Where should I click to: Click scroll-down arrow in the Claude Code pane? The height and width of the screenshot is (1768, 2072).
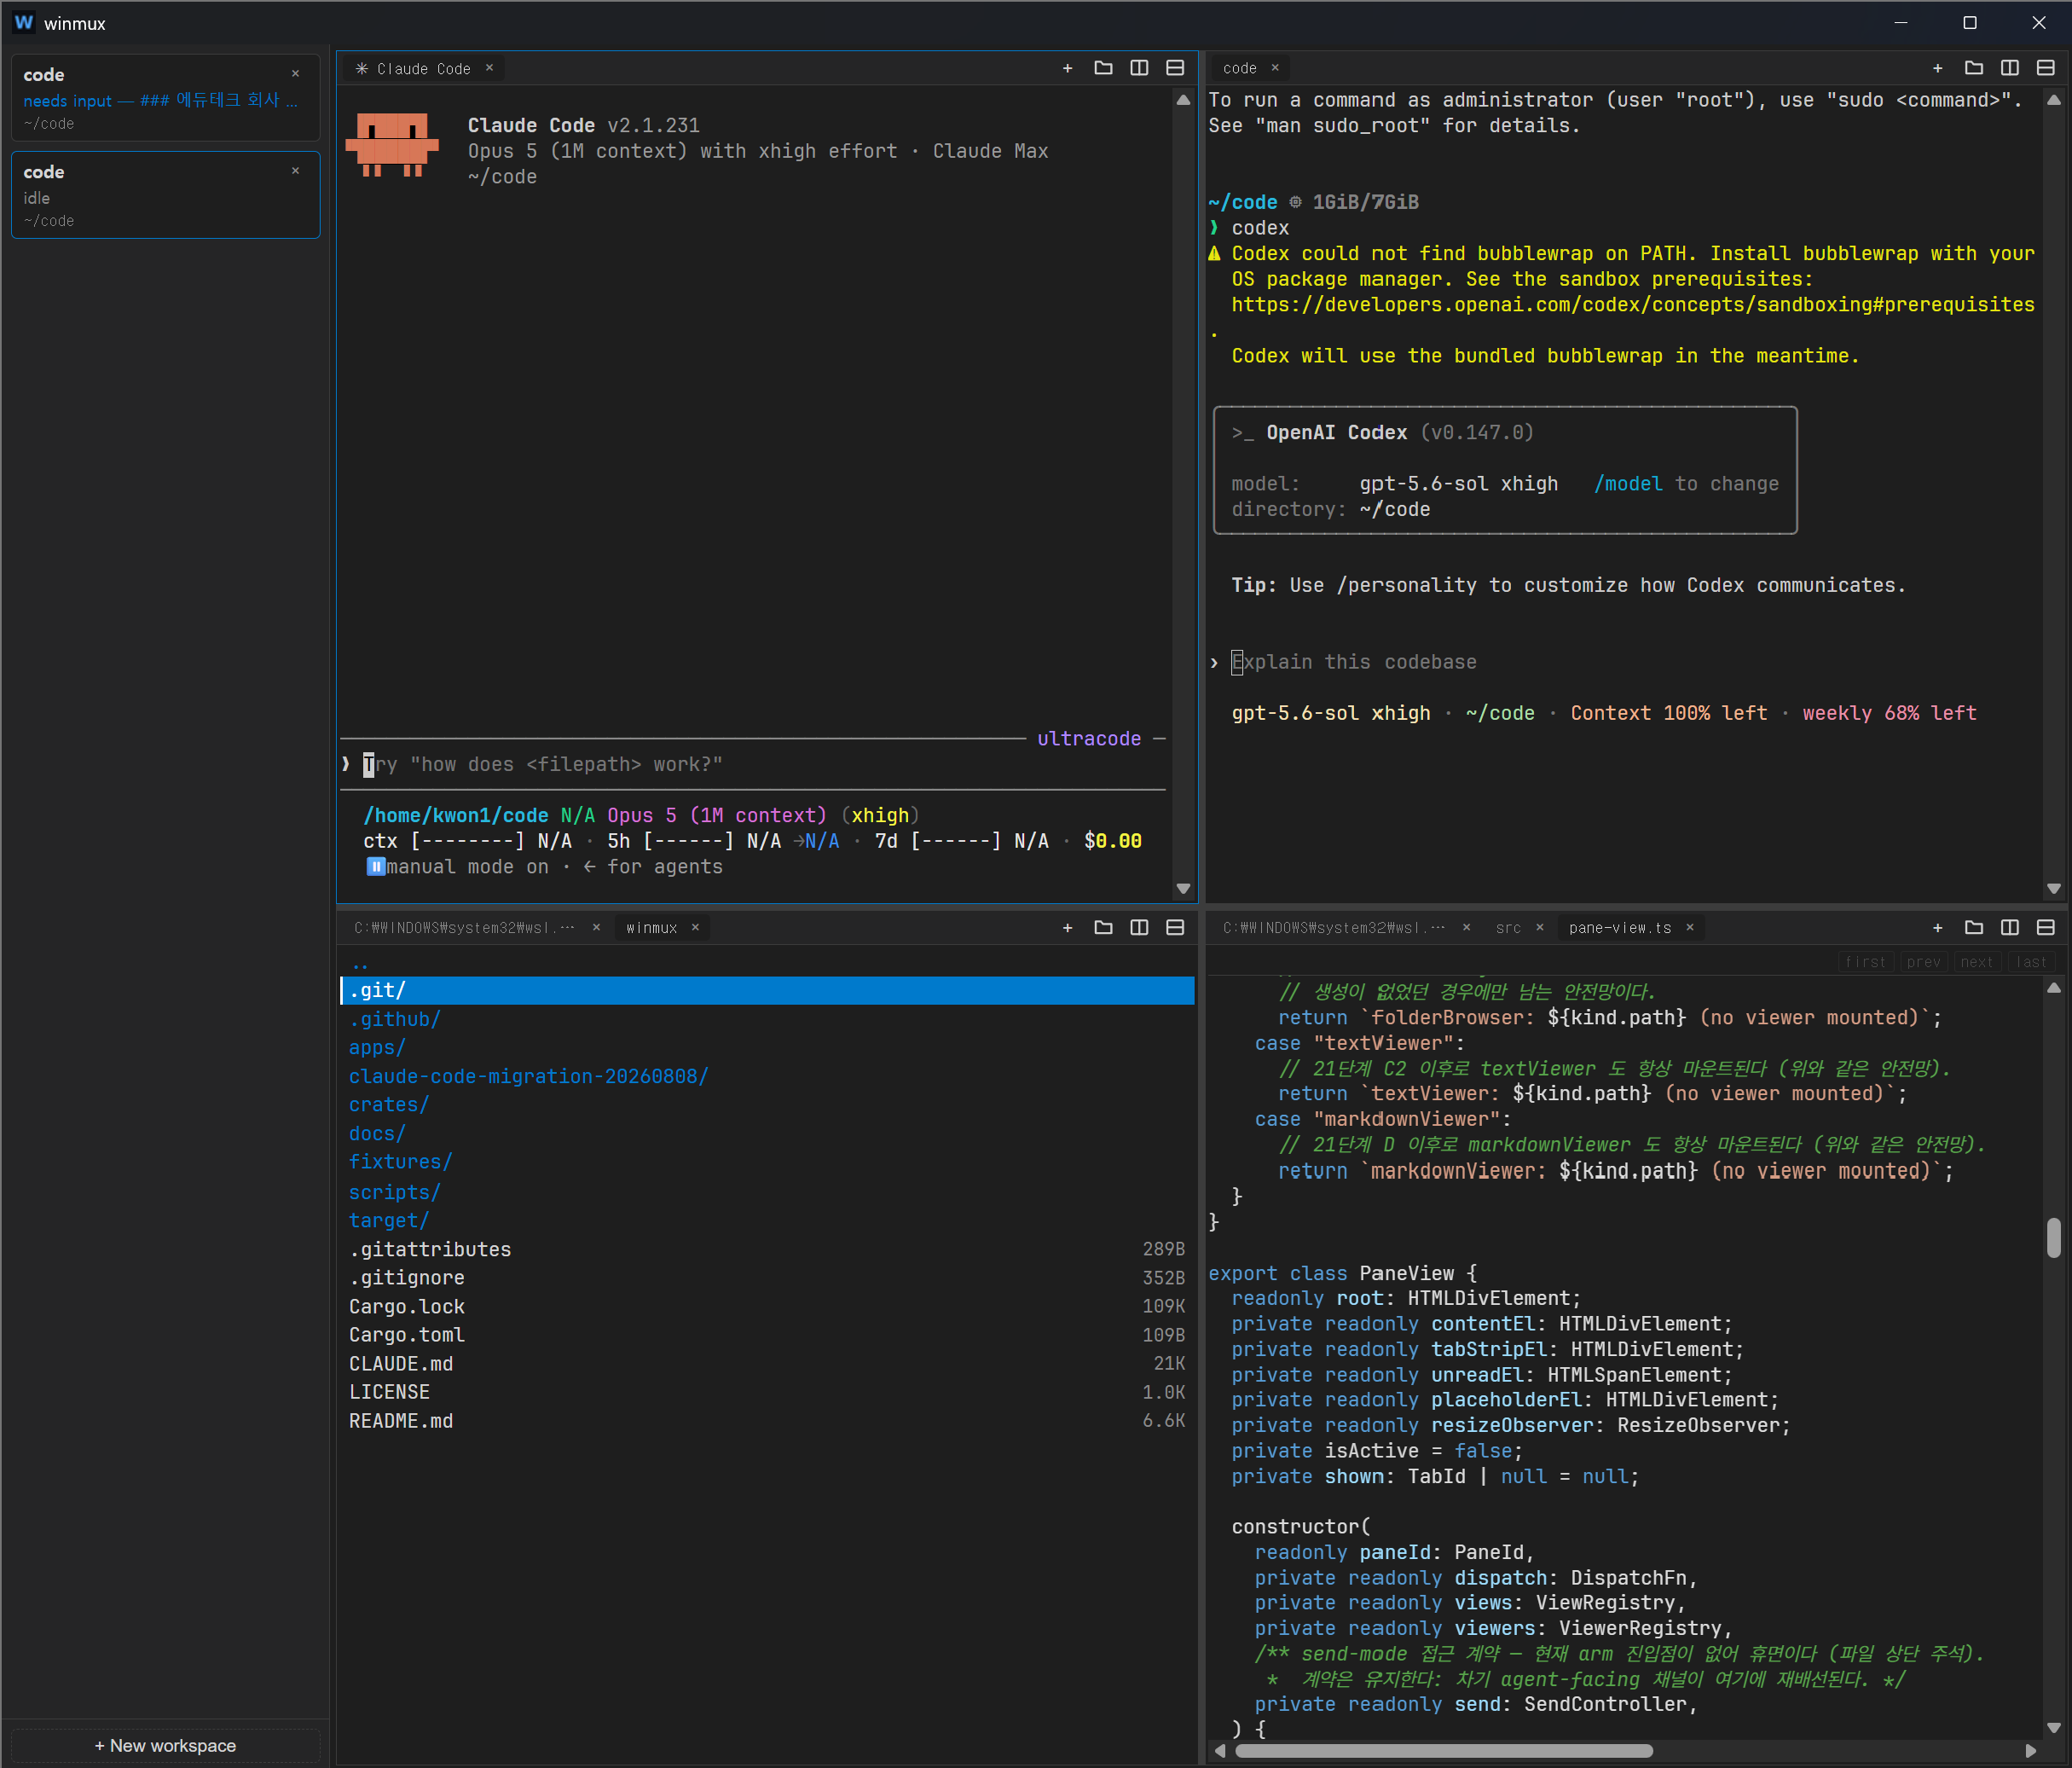(1183, 888)
